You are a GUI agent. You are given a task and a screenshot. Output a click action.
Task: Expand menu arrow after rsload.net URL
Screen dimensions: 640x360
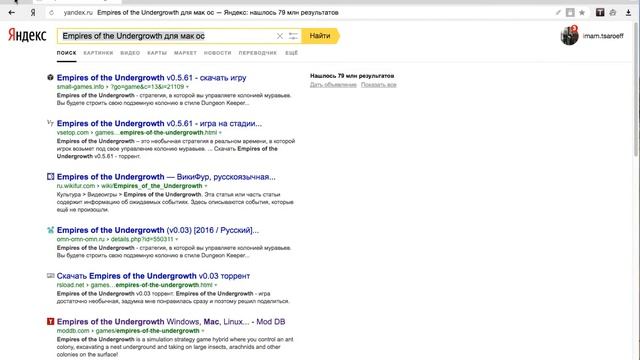coord(216,285)
